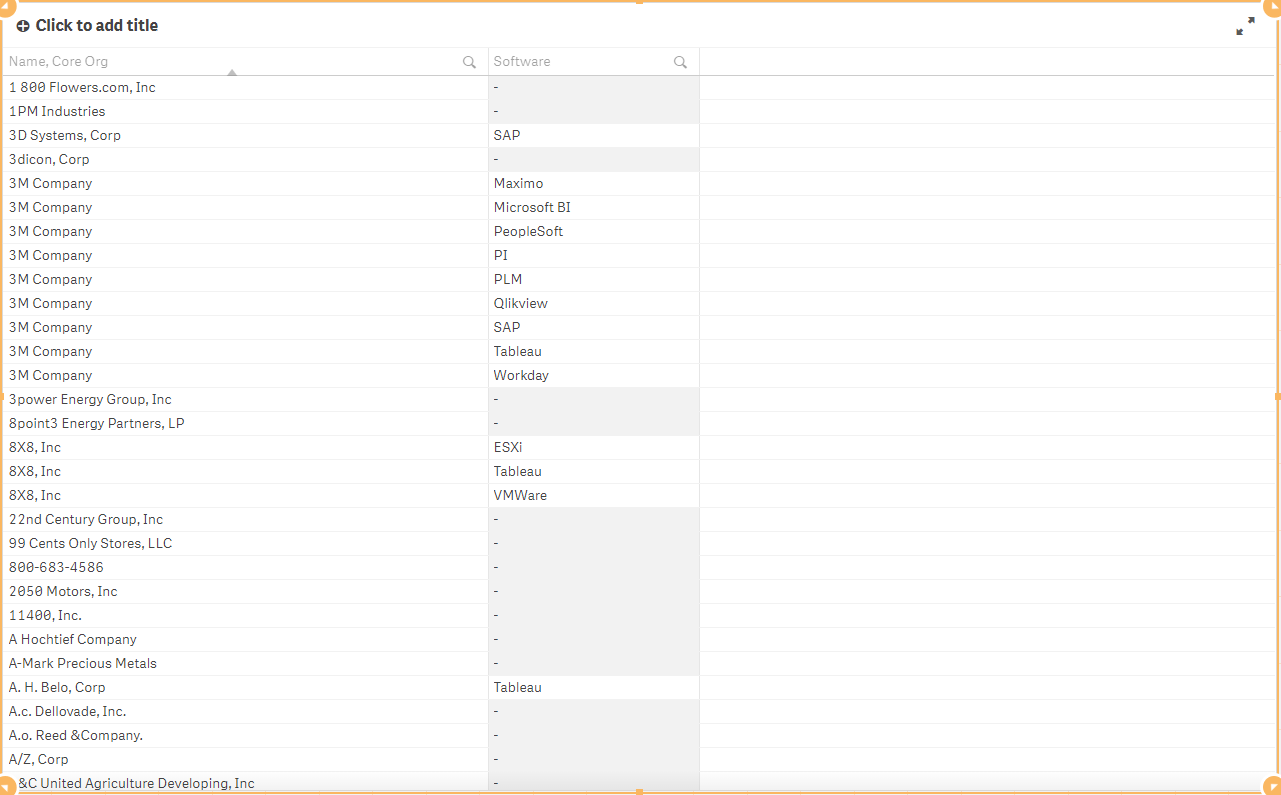
Task: Click the PI software cell
Action: (594, 255)
